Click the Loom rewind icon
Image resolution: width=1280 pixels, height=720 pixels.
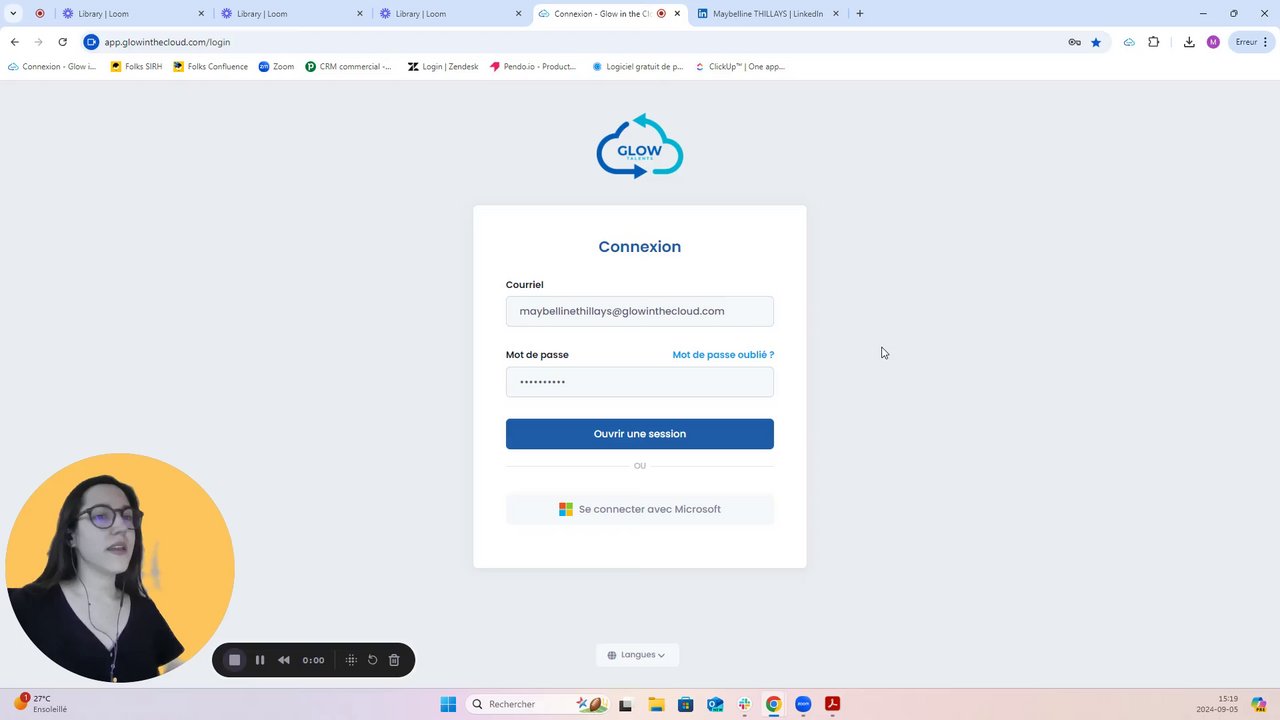click(x=284, y=660)
